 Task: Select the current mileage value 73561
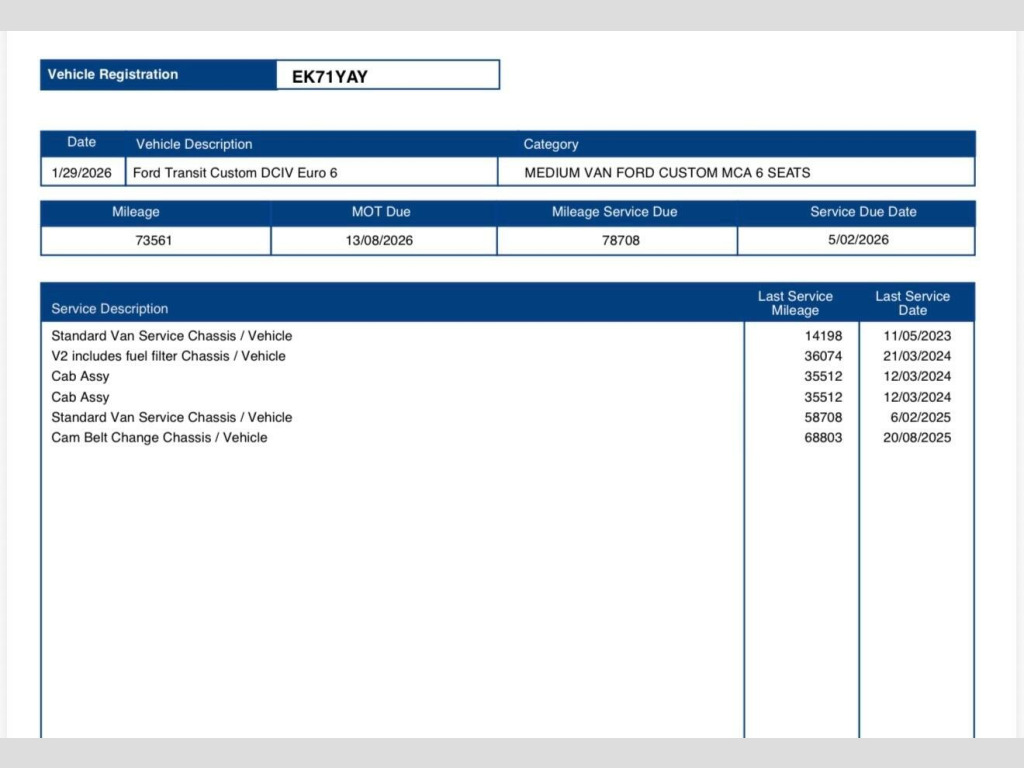tap(154, 240)
